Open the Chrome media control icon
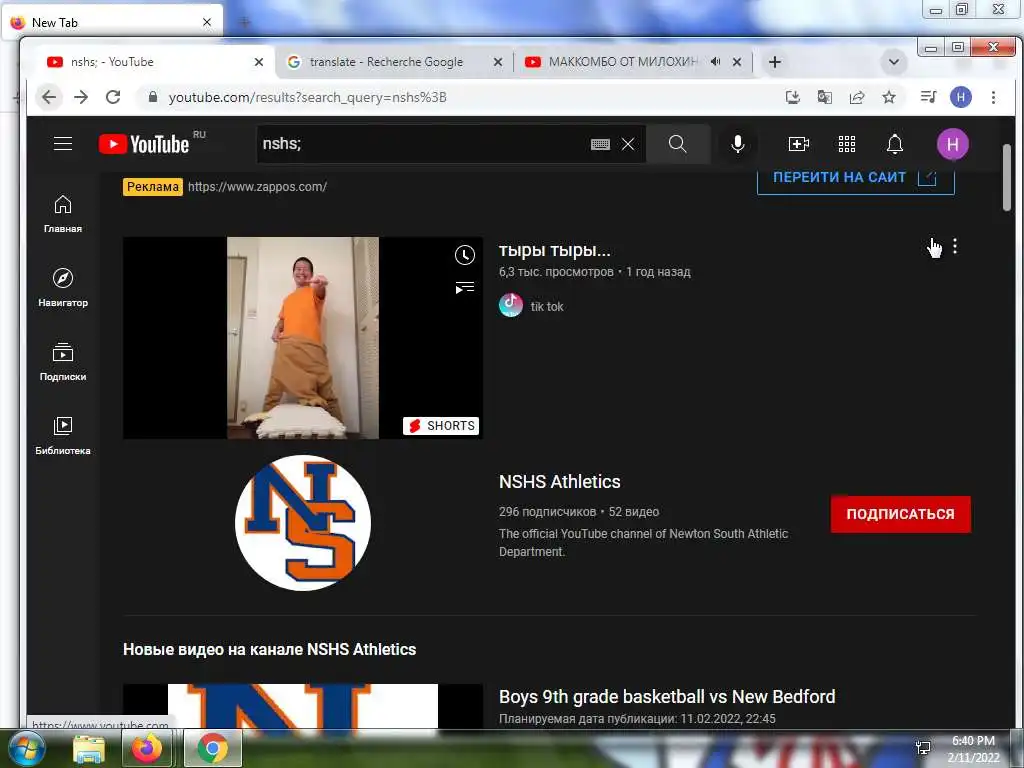The height and width of the screenshot is (768, 1024). tap(928, 97)
